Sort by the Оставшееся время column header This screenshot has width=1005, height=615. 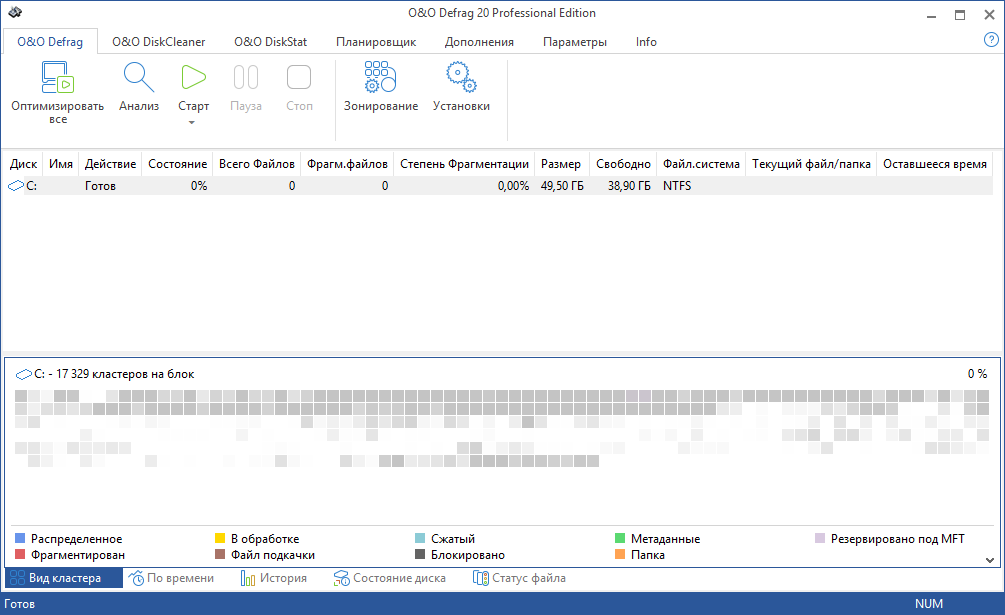click(x=934, y=164)
